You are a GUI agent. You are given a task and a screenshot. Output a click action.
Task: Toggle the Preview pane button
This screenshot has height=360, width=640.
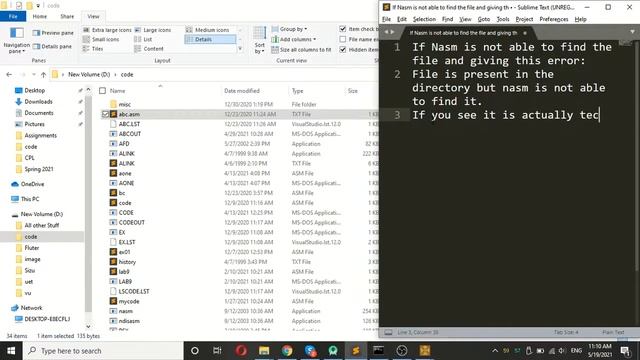(53, 33)
